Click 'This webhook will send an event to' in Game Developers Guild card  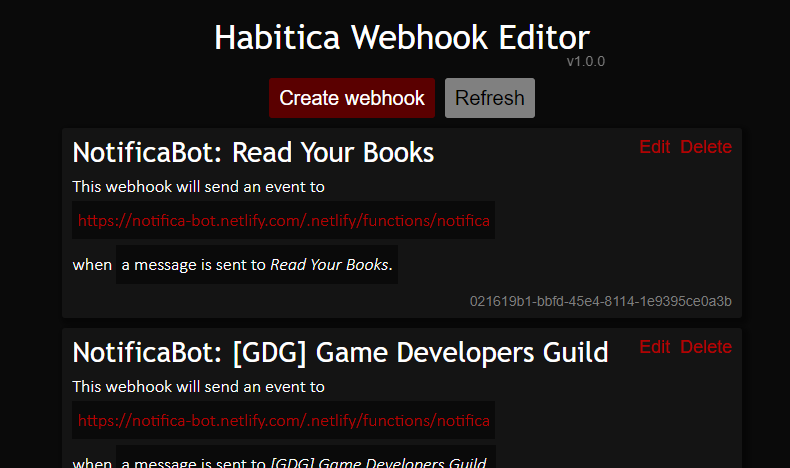pos(199,387)
